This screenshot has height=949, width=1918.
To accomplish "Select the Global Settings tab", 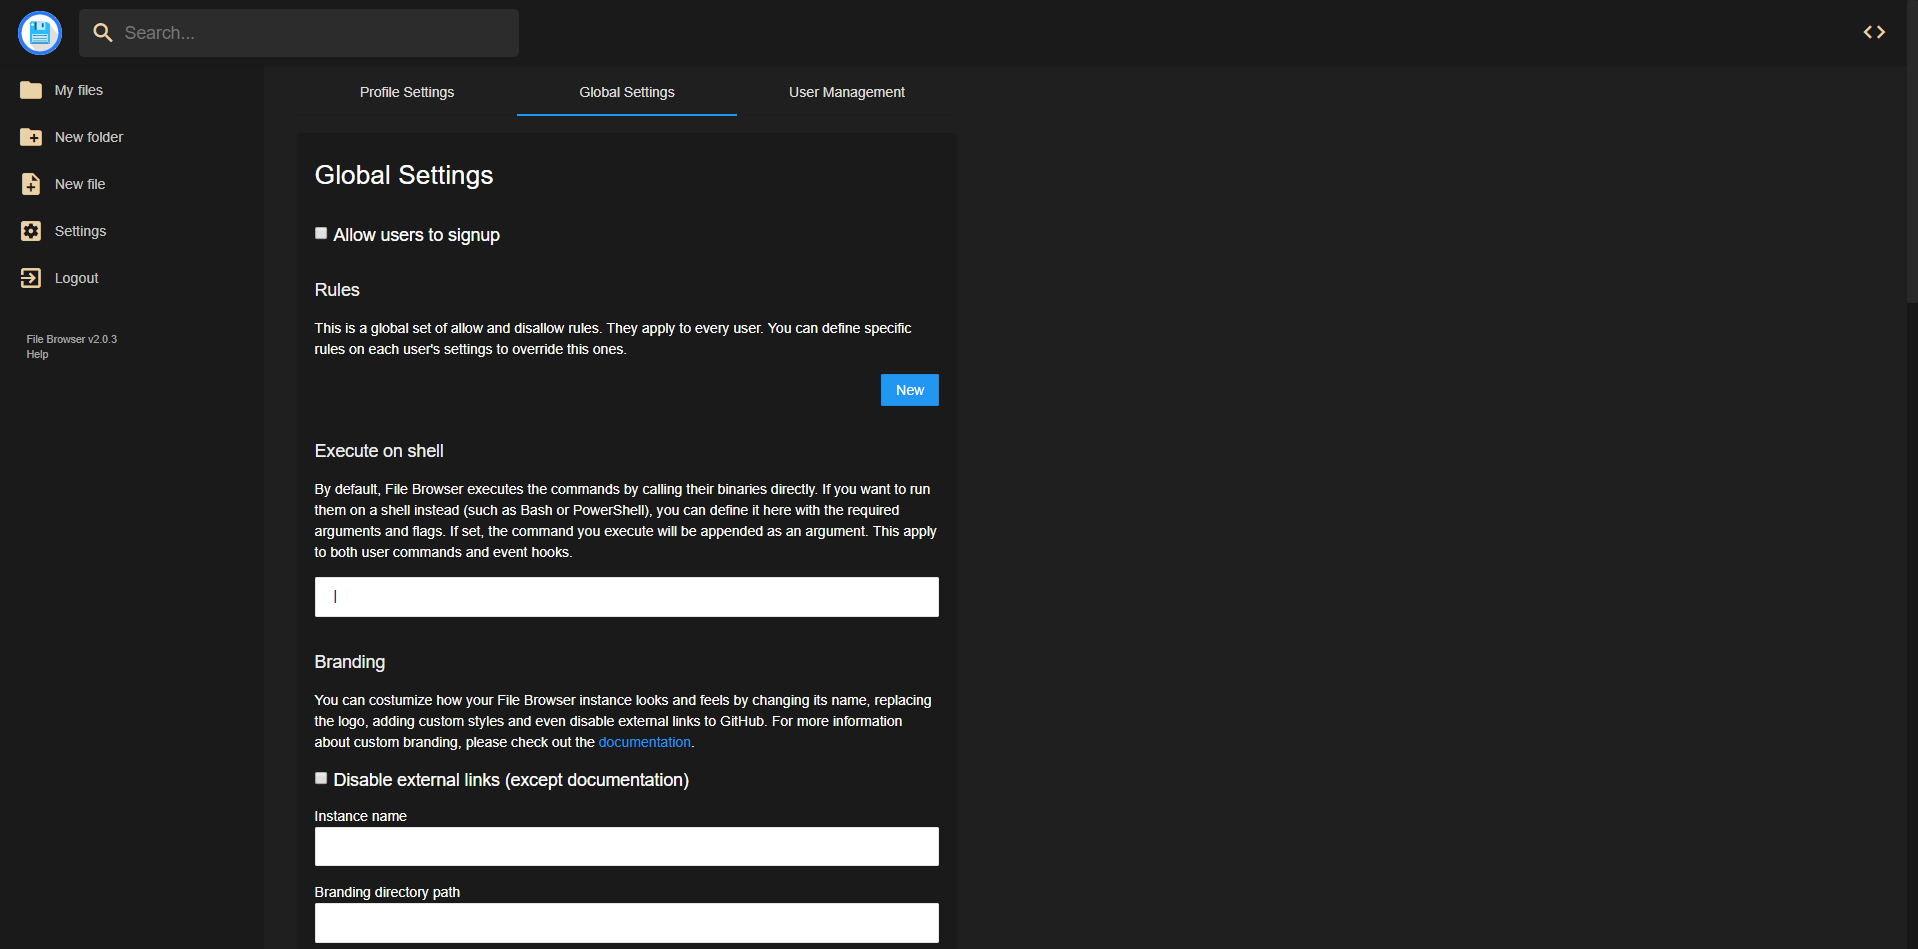I will (x=627, y=92).
